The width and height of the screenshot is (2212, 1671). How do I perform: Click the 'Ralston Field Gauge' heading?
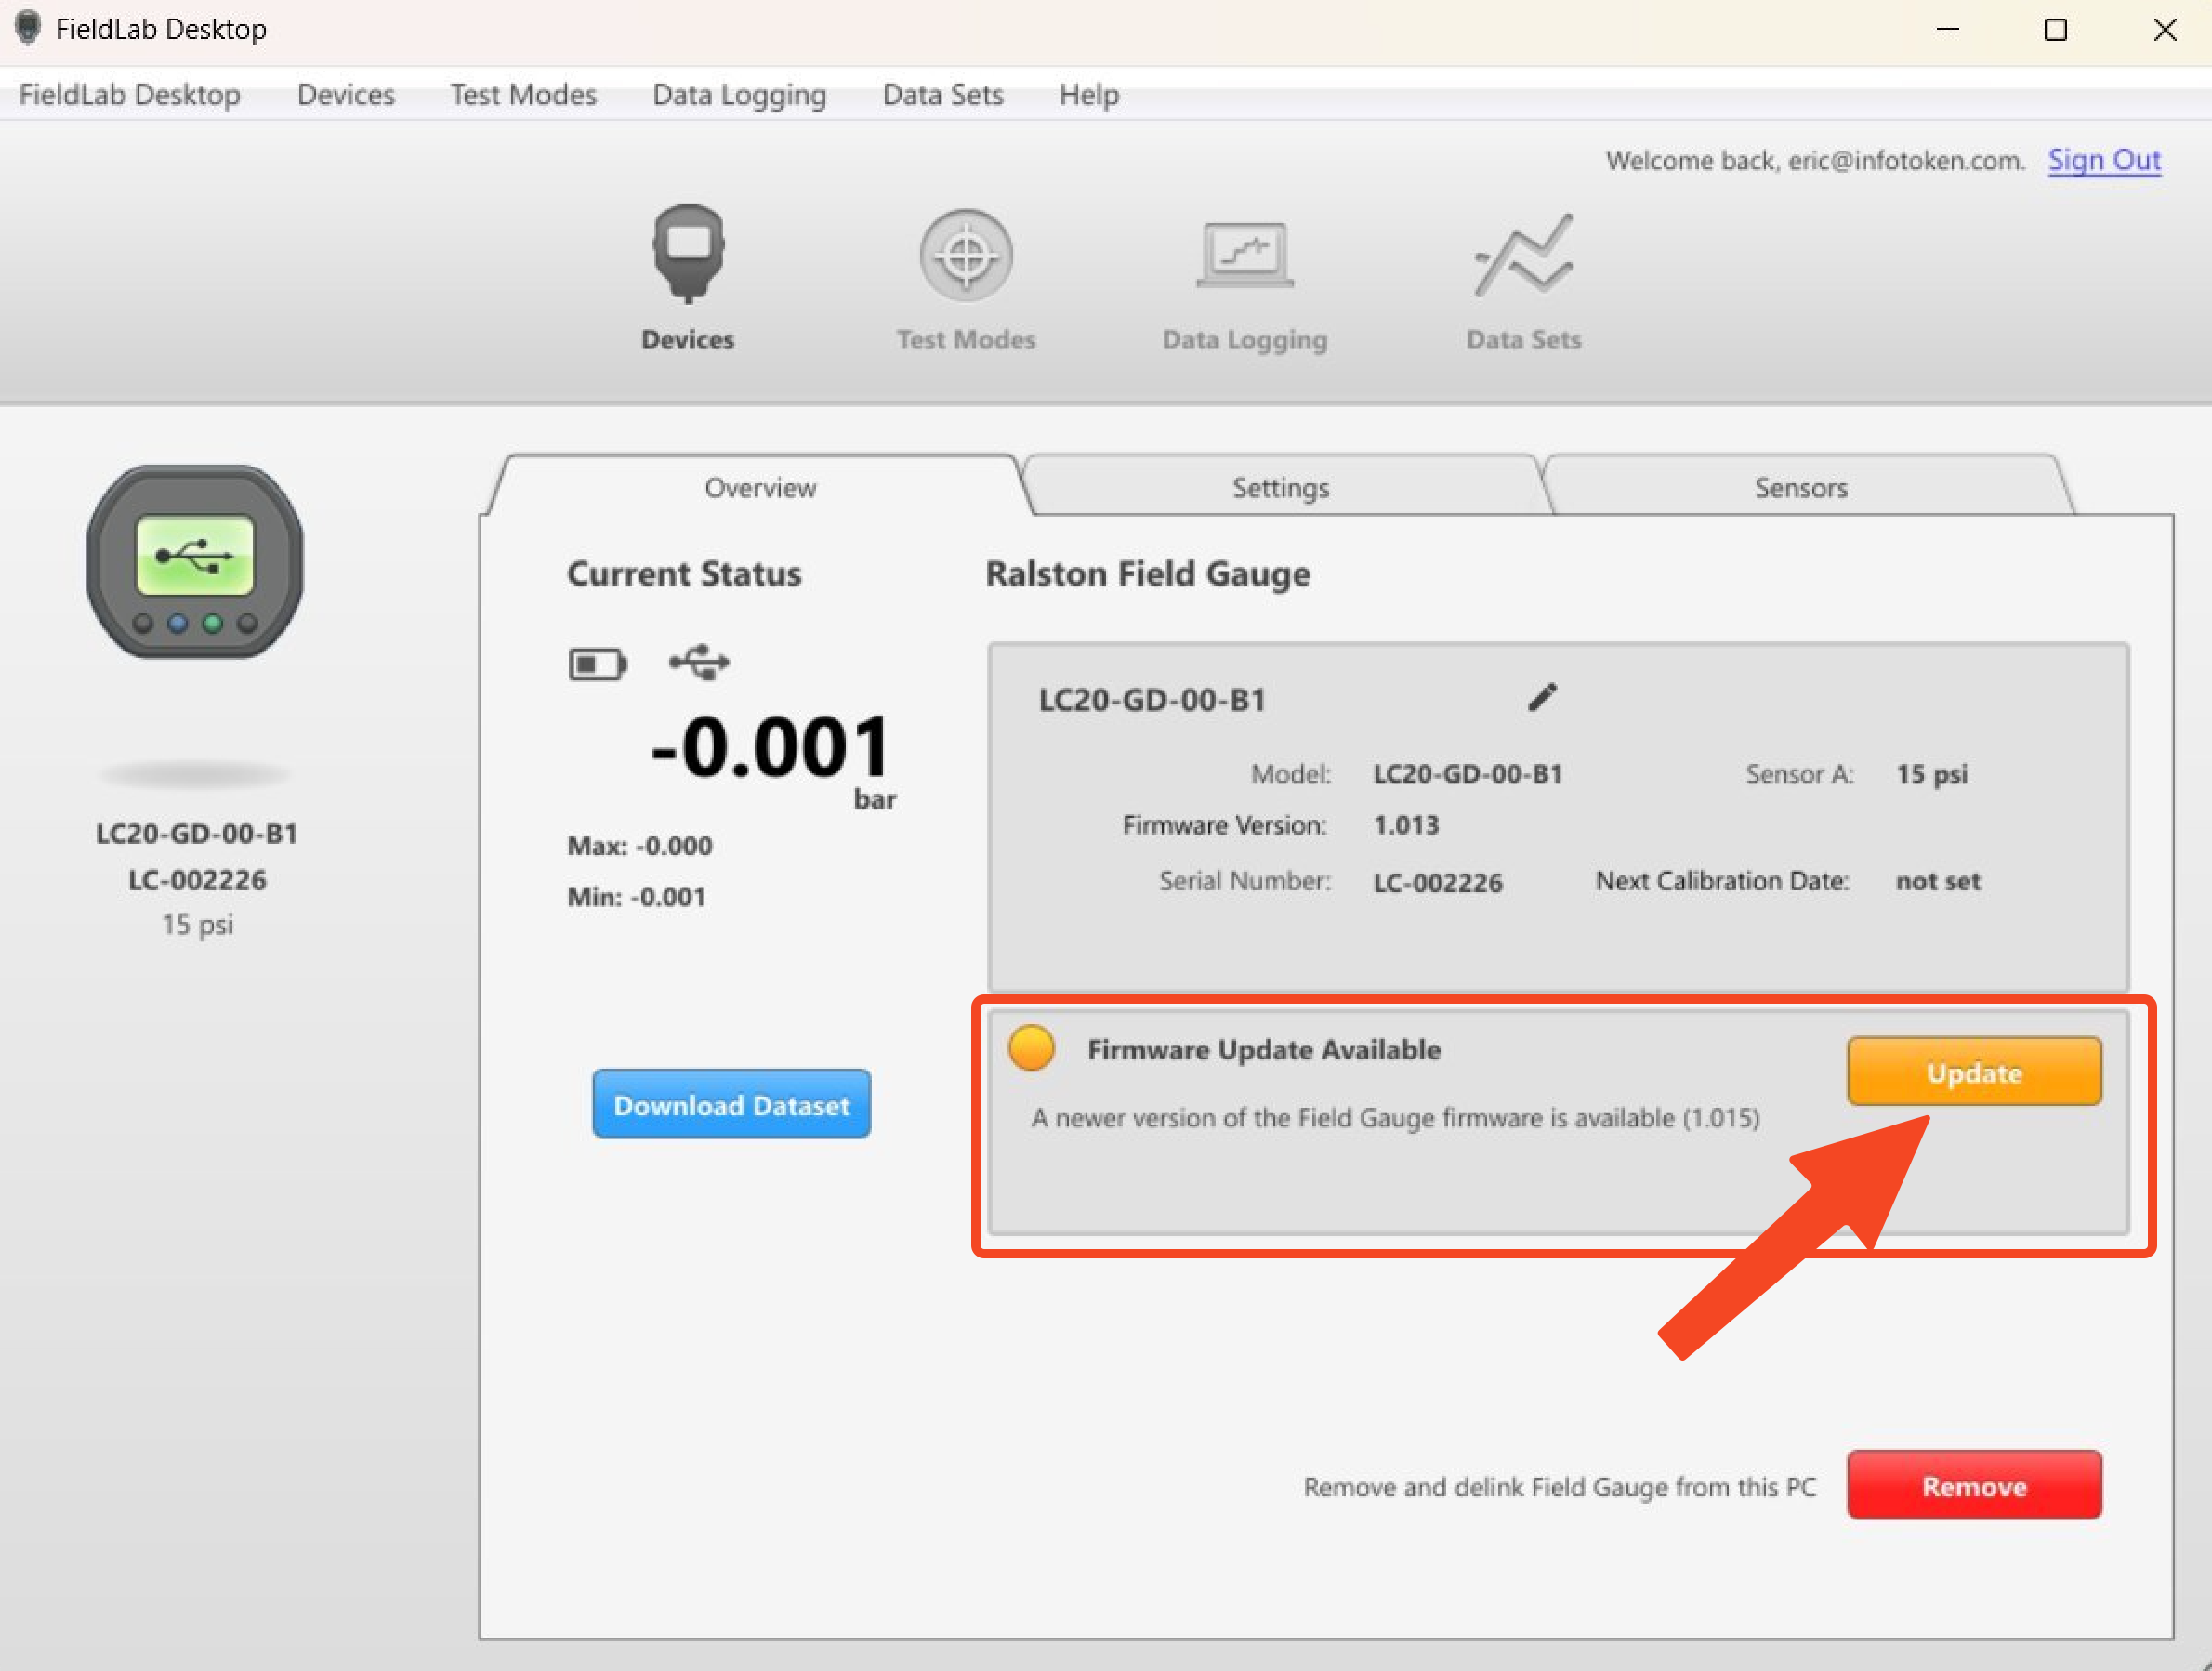point(1148,573)
